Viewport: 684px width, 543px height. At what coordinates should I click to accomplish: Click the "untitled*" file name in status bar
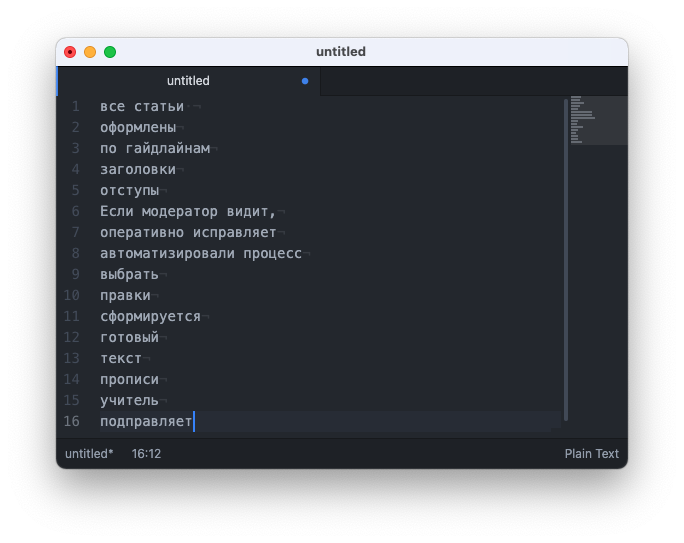click(89, 454)
